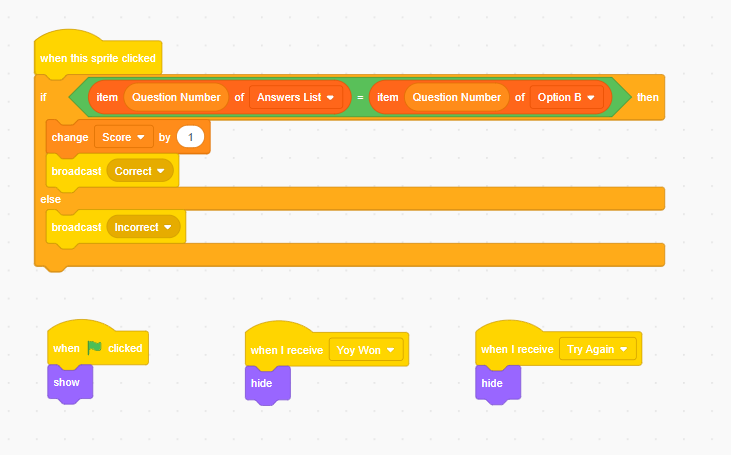Image resolution: width=731 pixels, height=455 pixels.
Task: Select the 'when this sprite clicked' hat block
Action: (x=98, y=54)
